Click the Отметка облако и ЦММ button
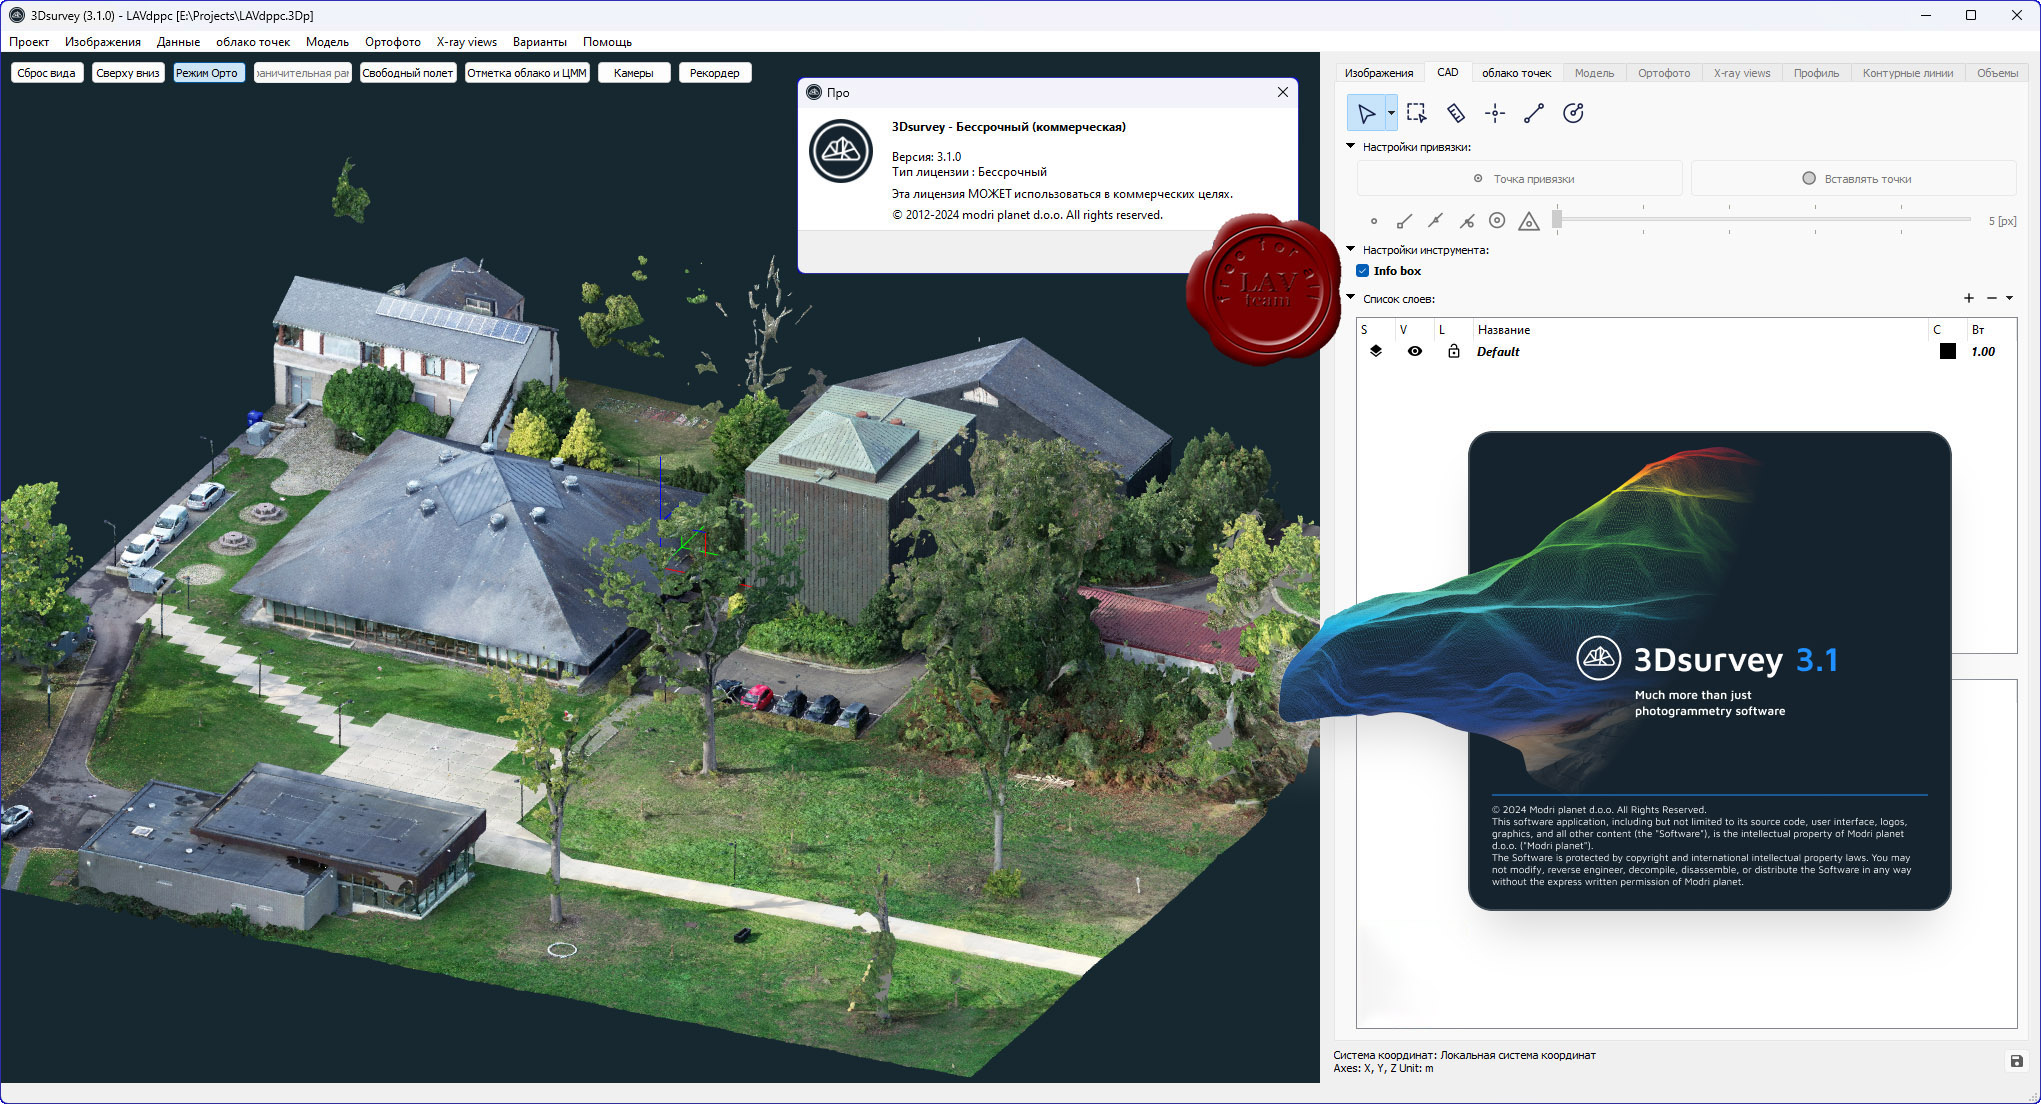 click(527, 73)
